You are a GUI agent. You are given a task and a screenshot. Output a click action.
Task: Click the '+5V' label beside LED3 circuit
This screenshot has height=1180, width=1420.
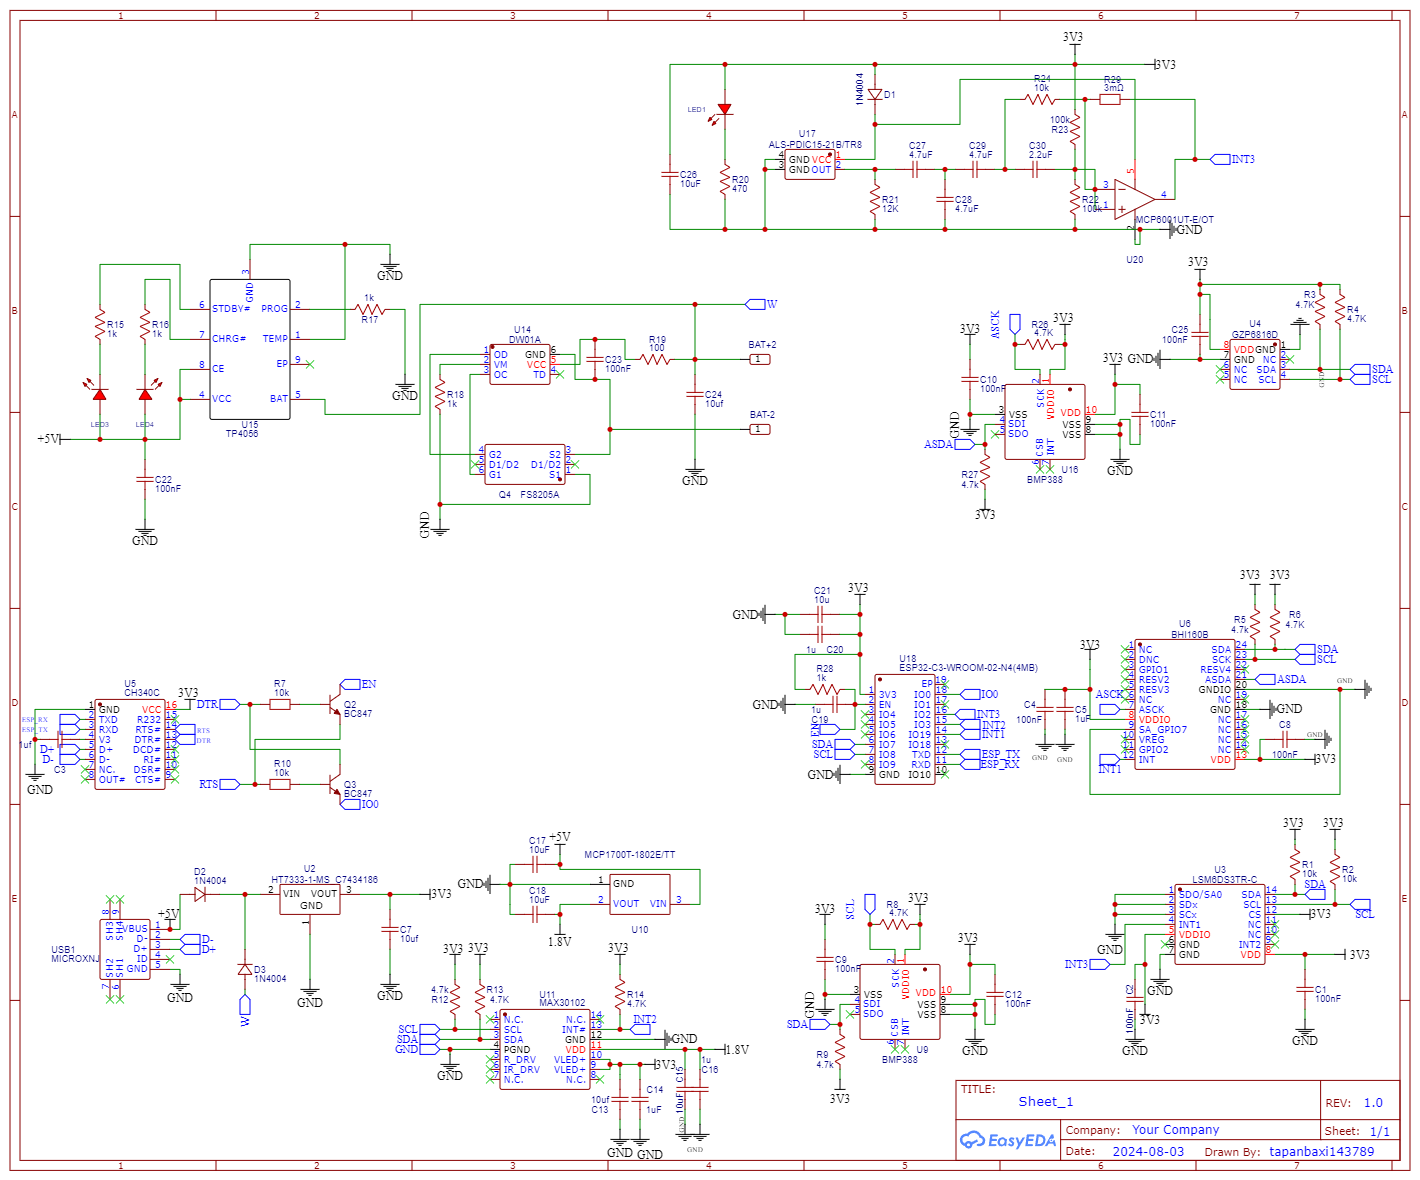48,438
